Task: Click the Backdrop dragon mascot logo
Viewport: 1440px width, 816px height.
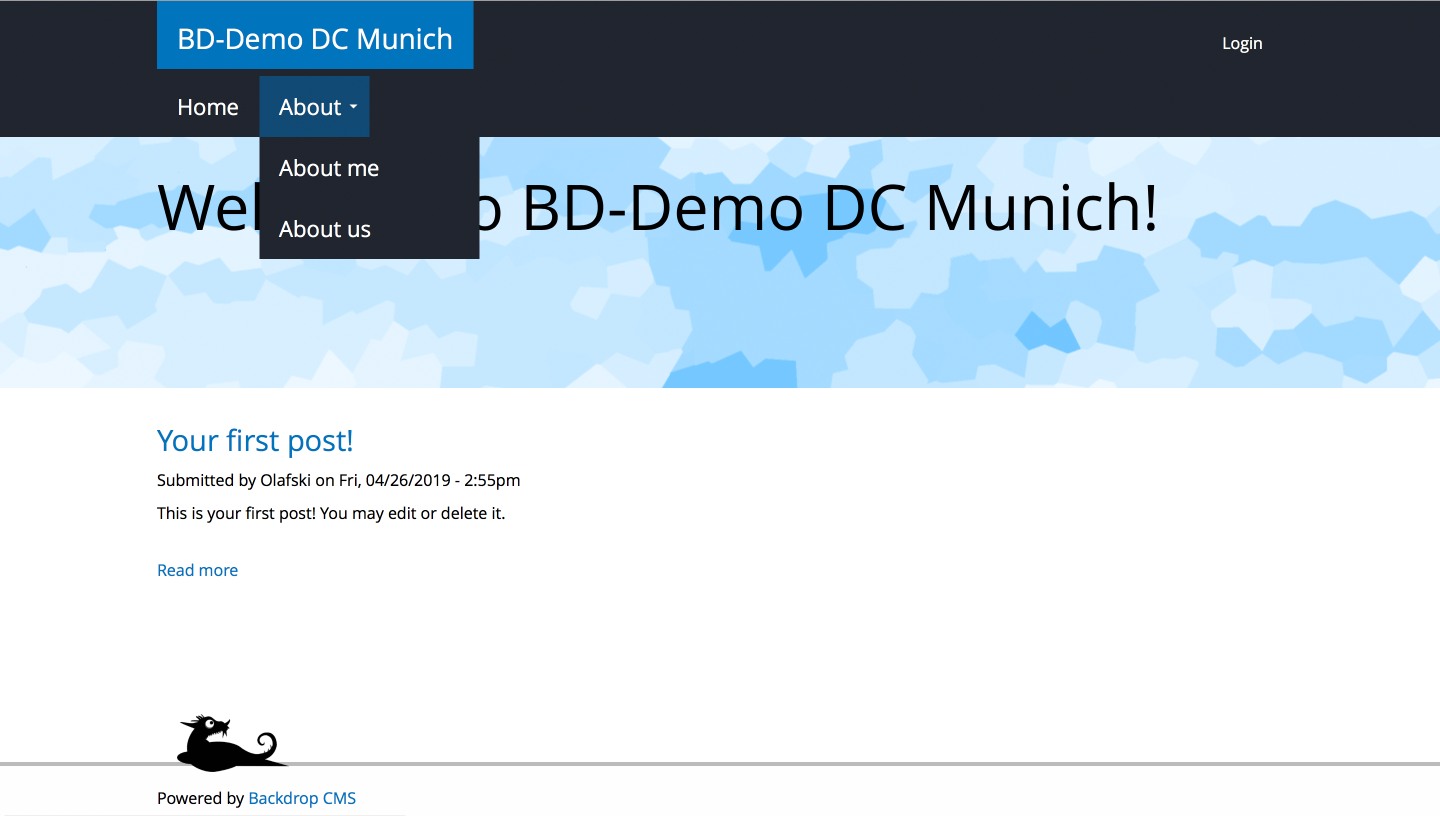Action: (x=230, y=744)
